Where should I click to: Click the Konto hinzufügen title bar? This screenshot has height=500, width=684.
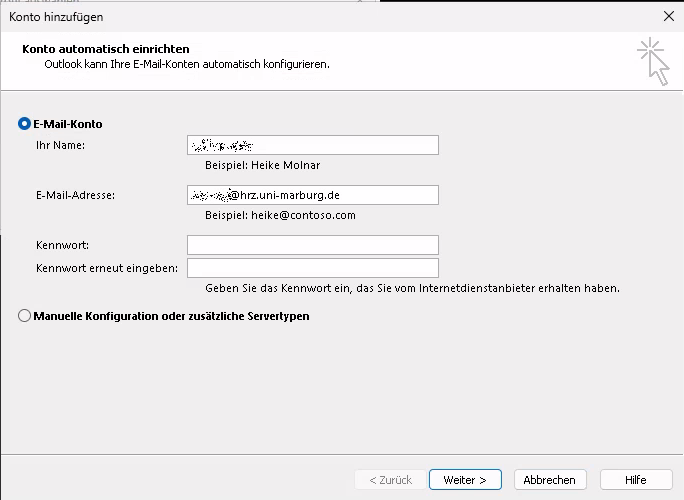click(x=300, y=16)
